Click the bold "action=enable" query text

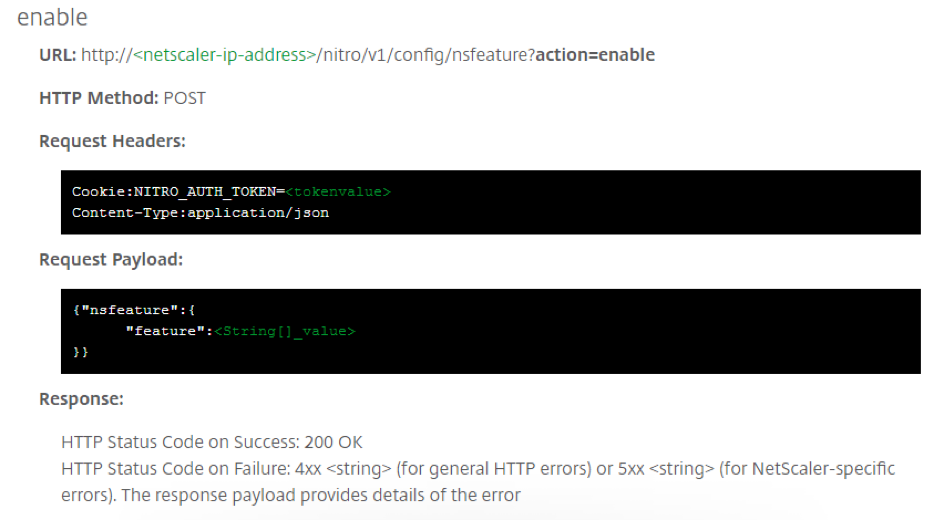click(595, 55)
